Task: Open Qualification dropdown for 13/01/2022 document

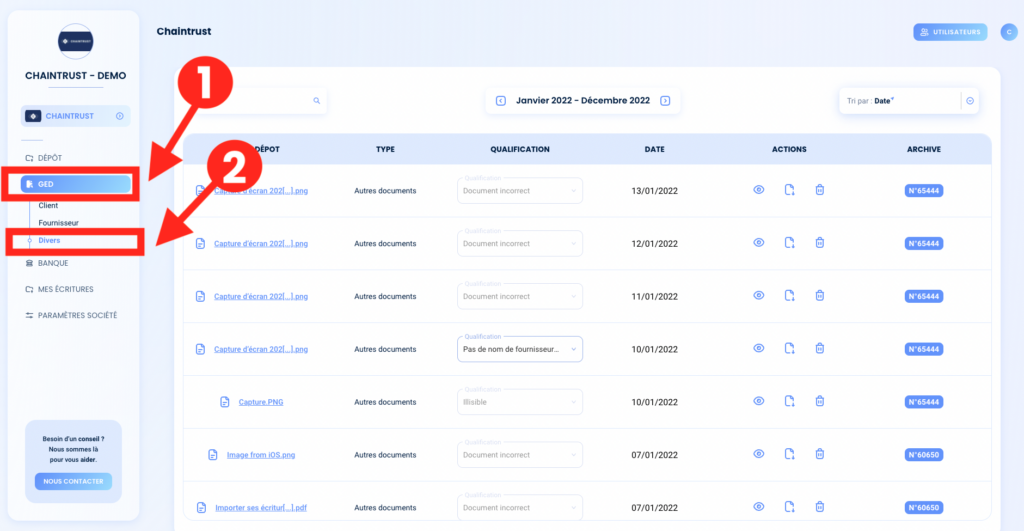Action: (x=520, y=191)
